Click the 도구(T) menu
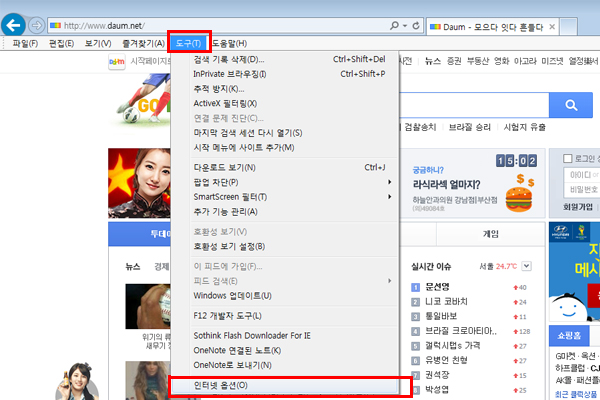 (188, 44)
